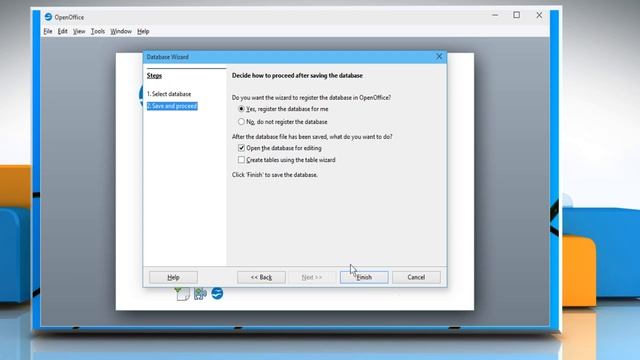The height and width of the screenshot is (360, 640).
Task: Click the blue OpenOffice info icon in Start Center
Action: tap(217, 293)
